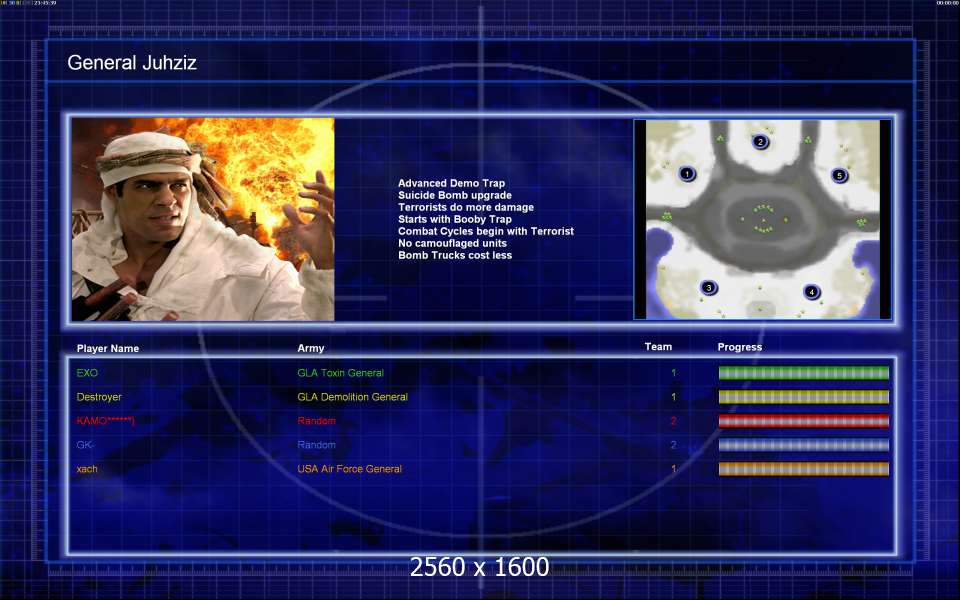Click the team number for KAMO
The image size is (960, 600).
673,421
